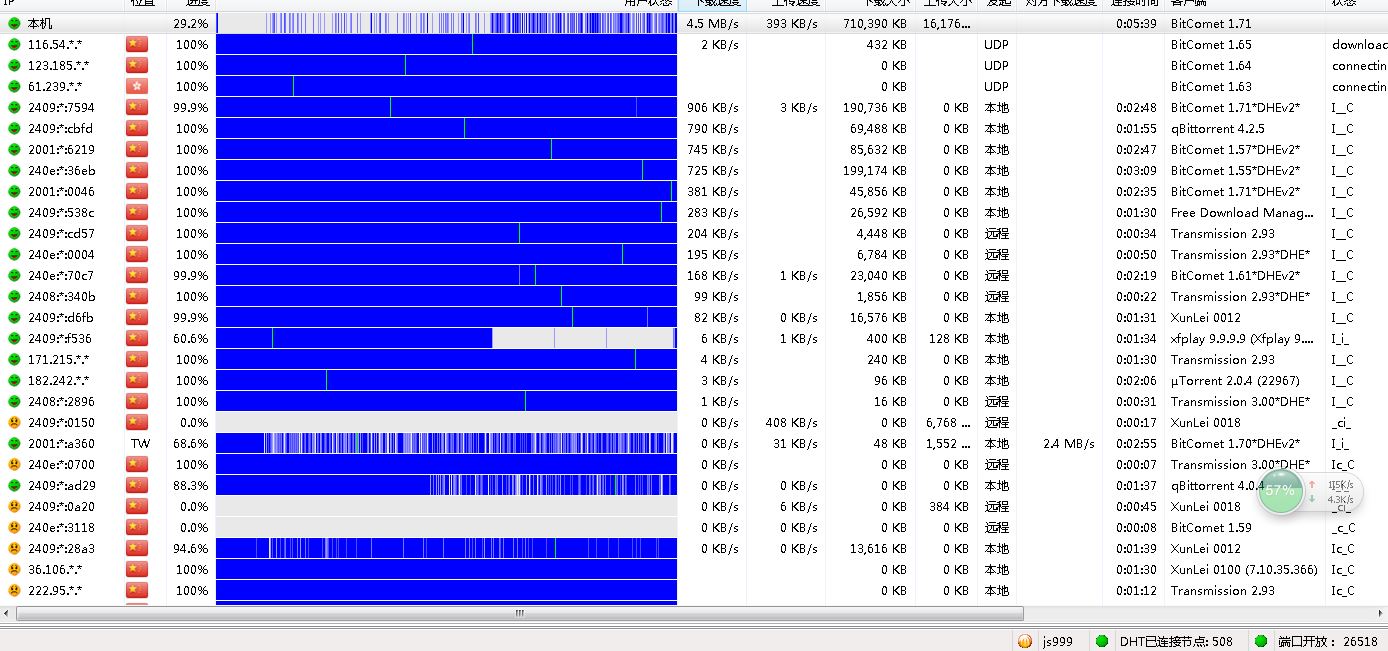Click the Hong Kong flag for 61.239.*.*

point(137,87)
